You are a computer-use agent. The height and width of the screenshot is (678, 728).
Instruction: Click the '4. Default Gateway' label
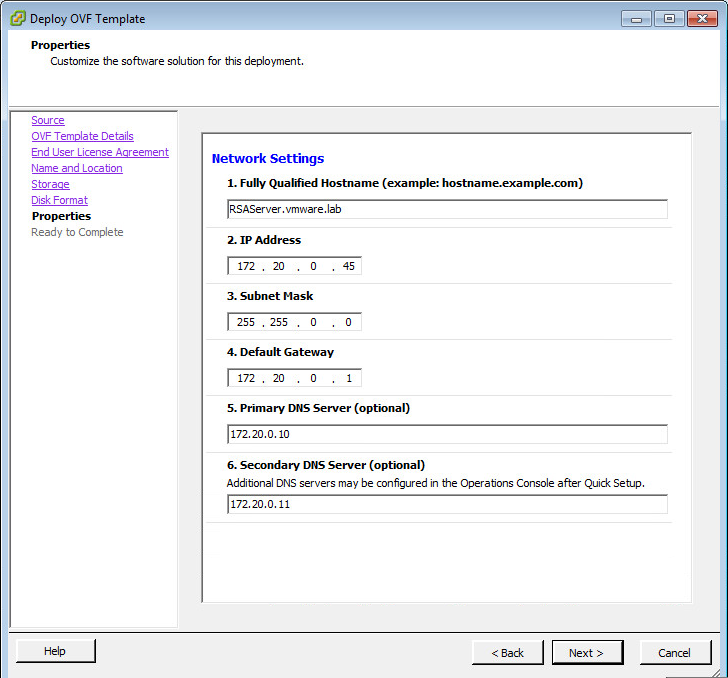click(280, 352)
